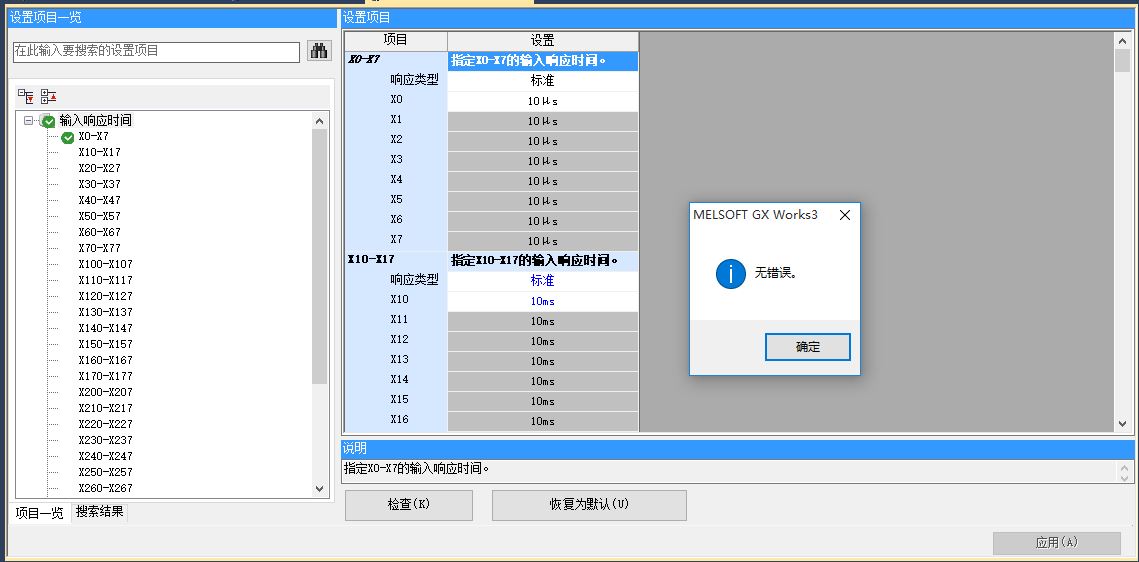Select X10-X17 in the tree
Viewport: 1139px width, 562px height.
click(99, 152)
